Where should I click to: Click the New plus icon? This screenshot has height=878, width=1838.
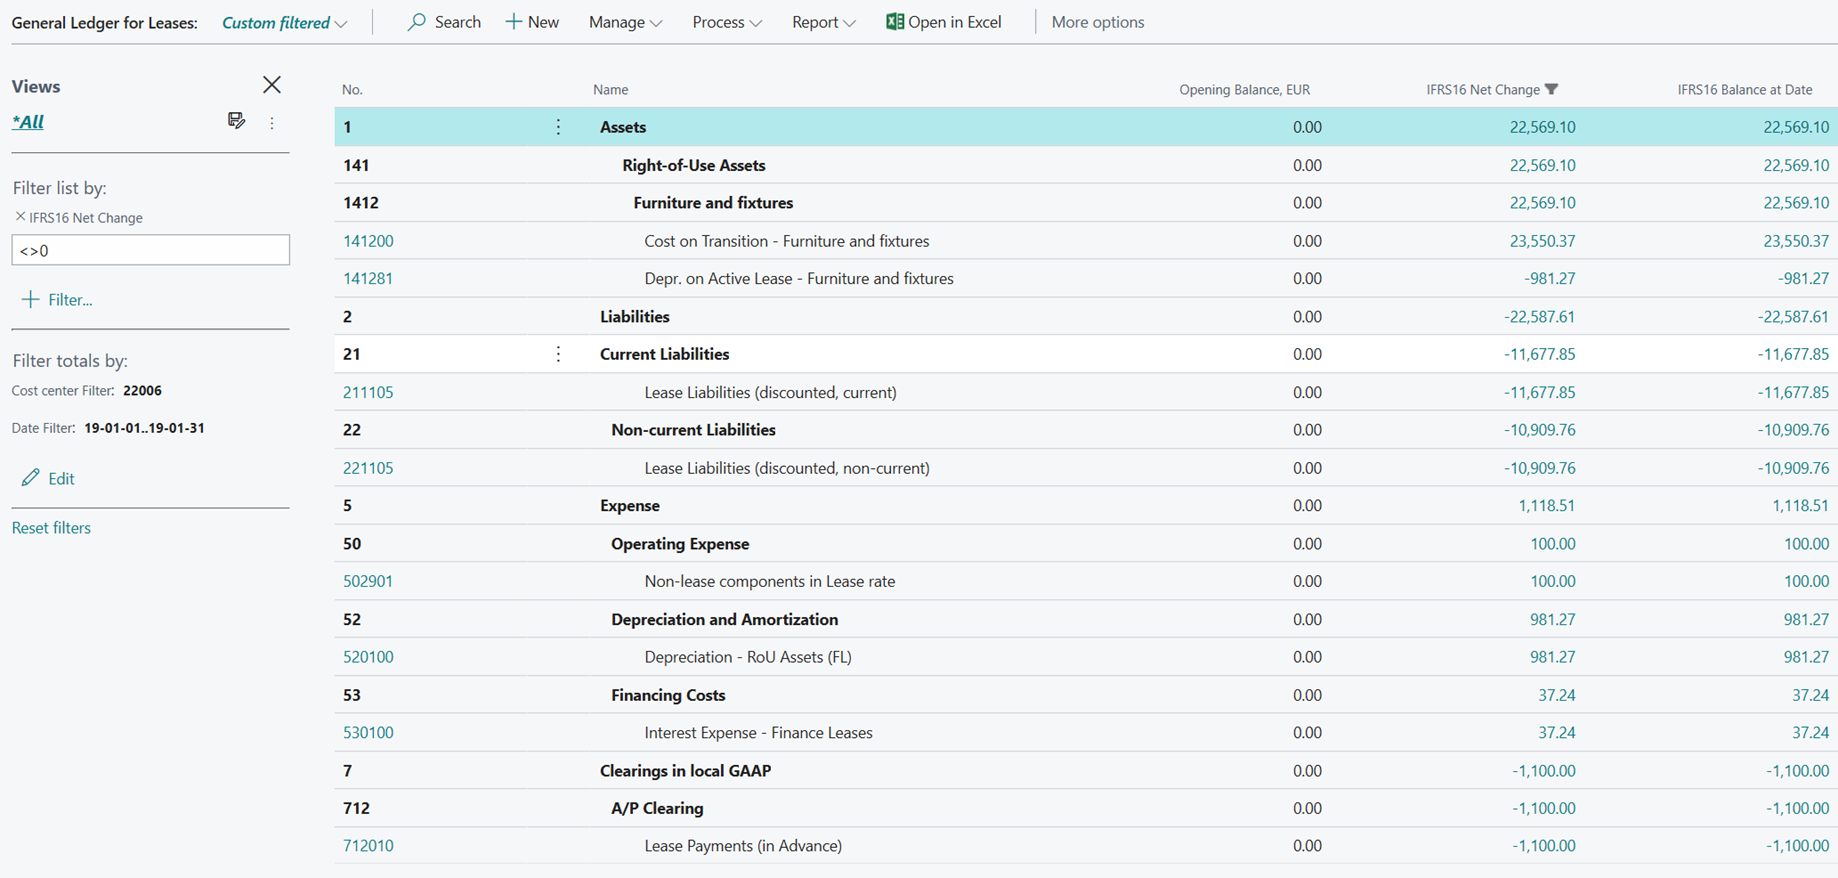pyautogui.click(x=513, y=22)
